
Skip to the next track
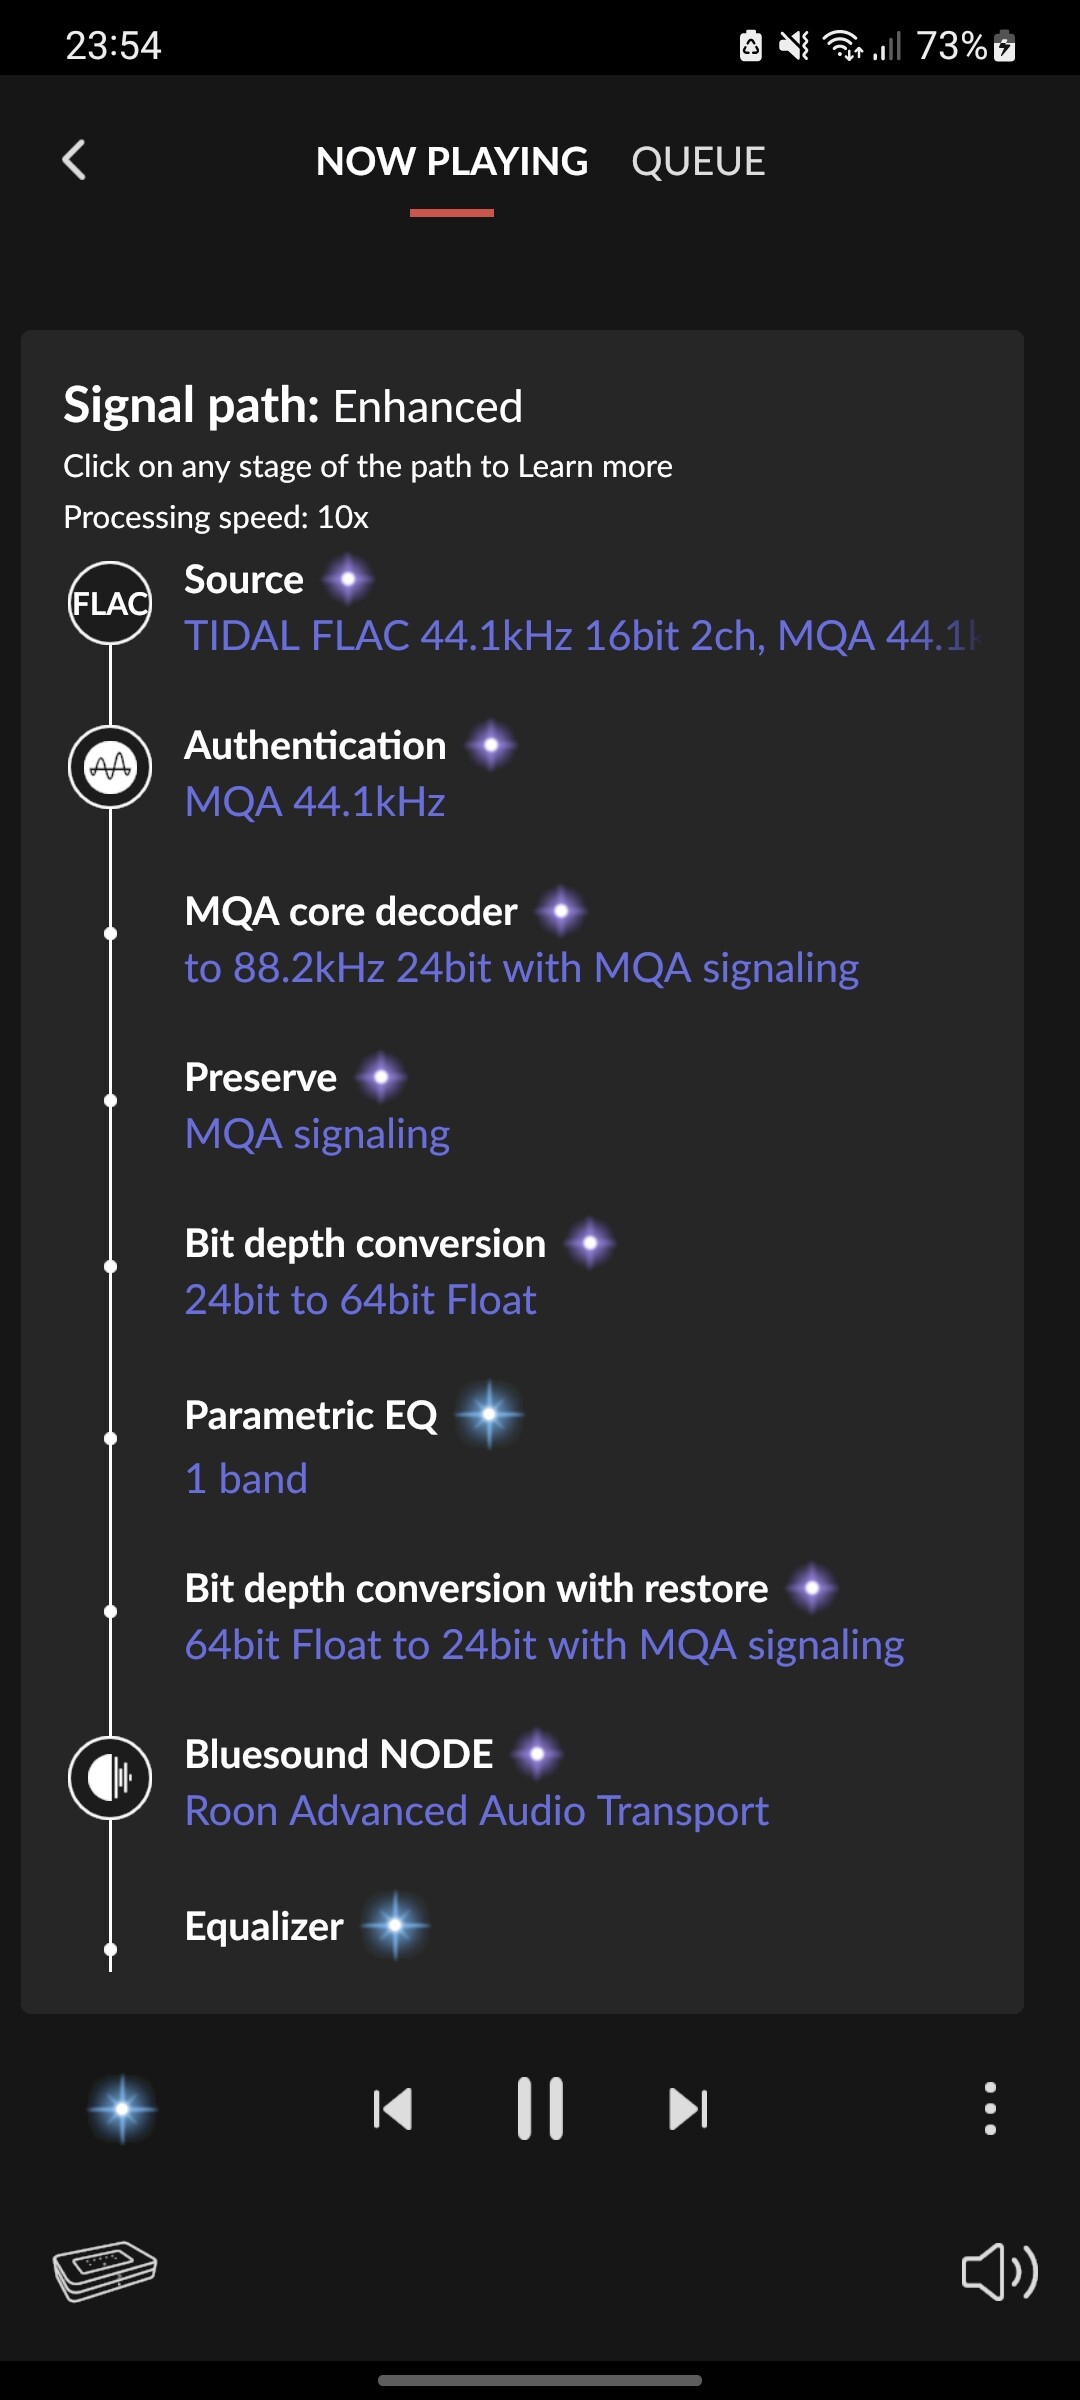pyautogui.click(x=688, y=2109)
